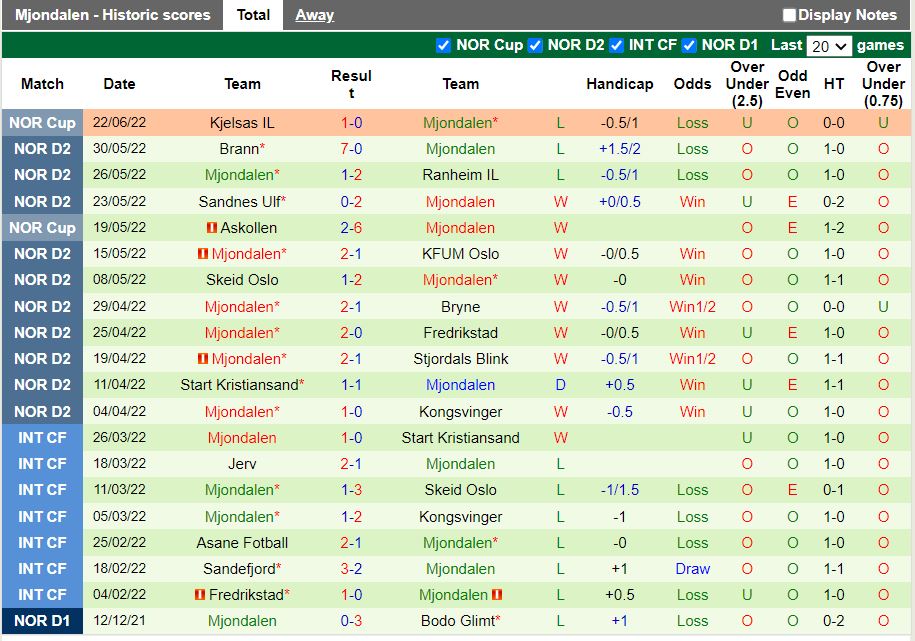This screenshot has height=641, width=915.
Task: Click the Match column header
Action: (43, 84)
